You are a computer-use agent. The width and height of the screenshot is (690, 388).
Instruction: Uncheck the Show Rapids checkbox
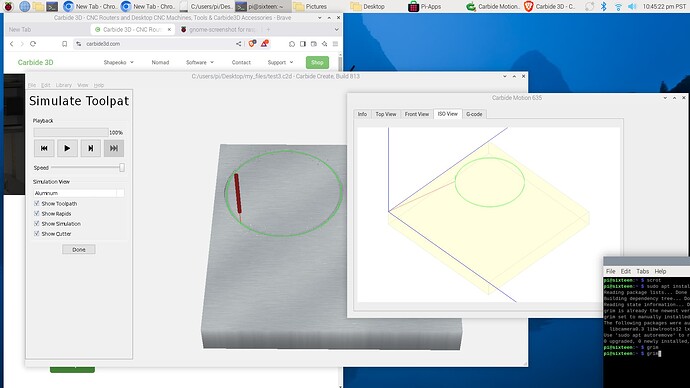point(37,213)
